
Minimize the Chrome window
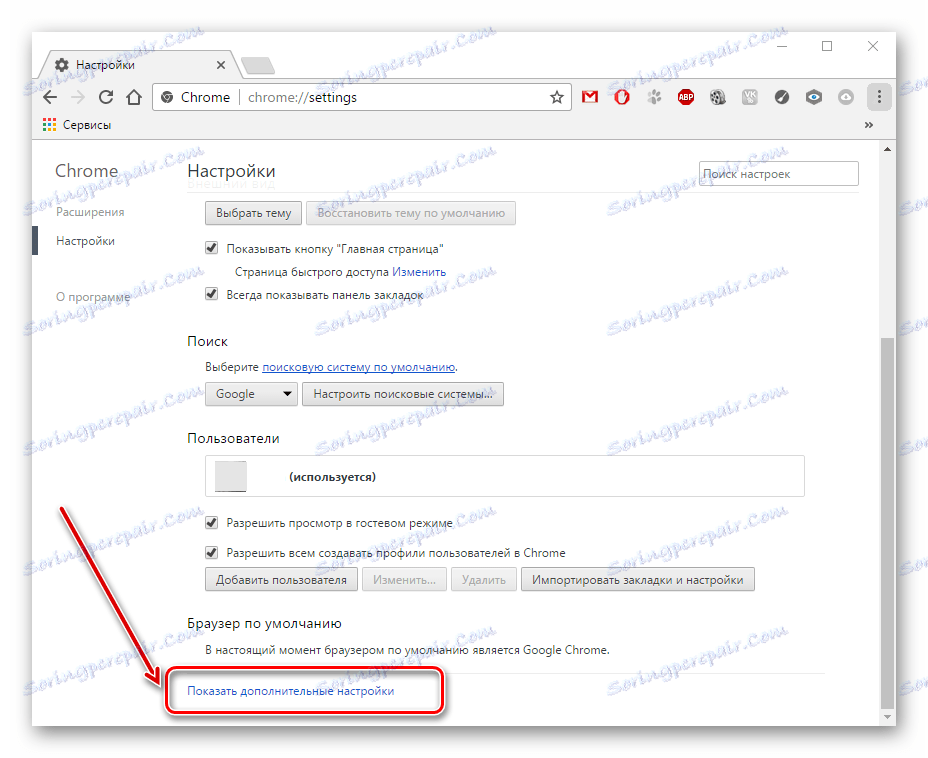(x=782, y=46)
